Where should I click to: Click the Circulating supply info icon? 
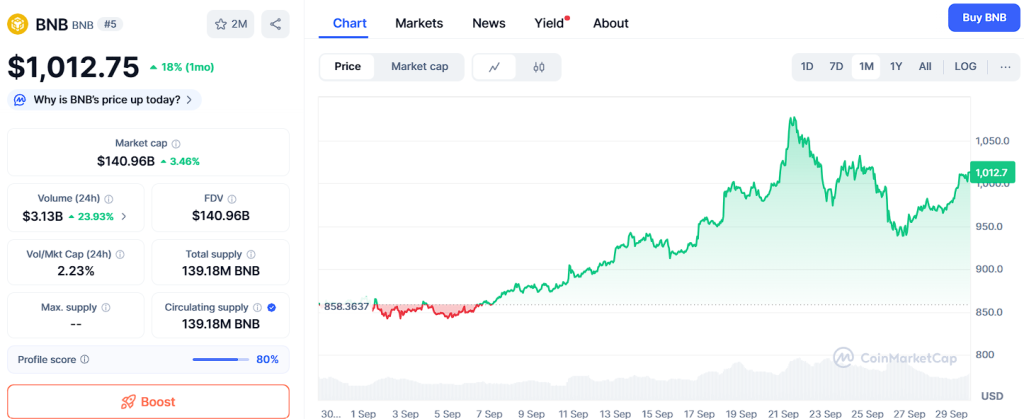pos(257,307)
